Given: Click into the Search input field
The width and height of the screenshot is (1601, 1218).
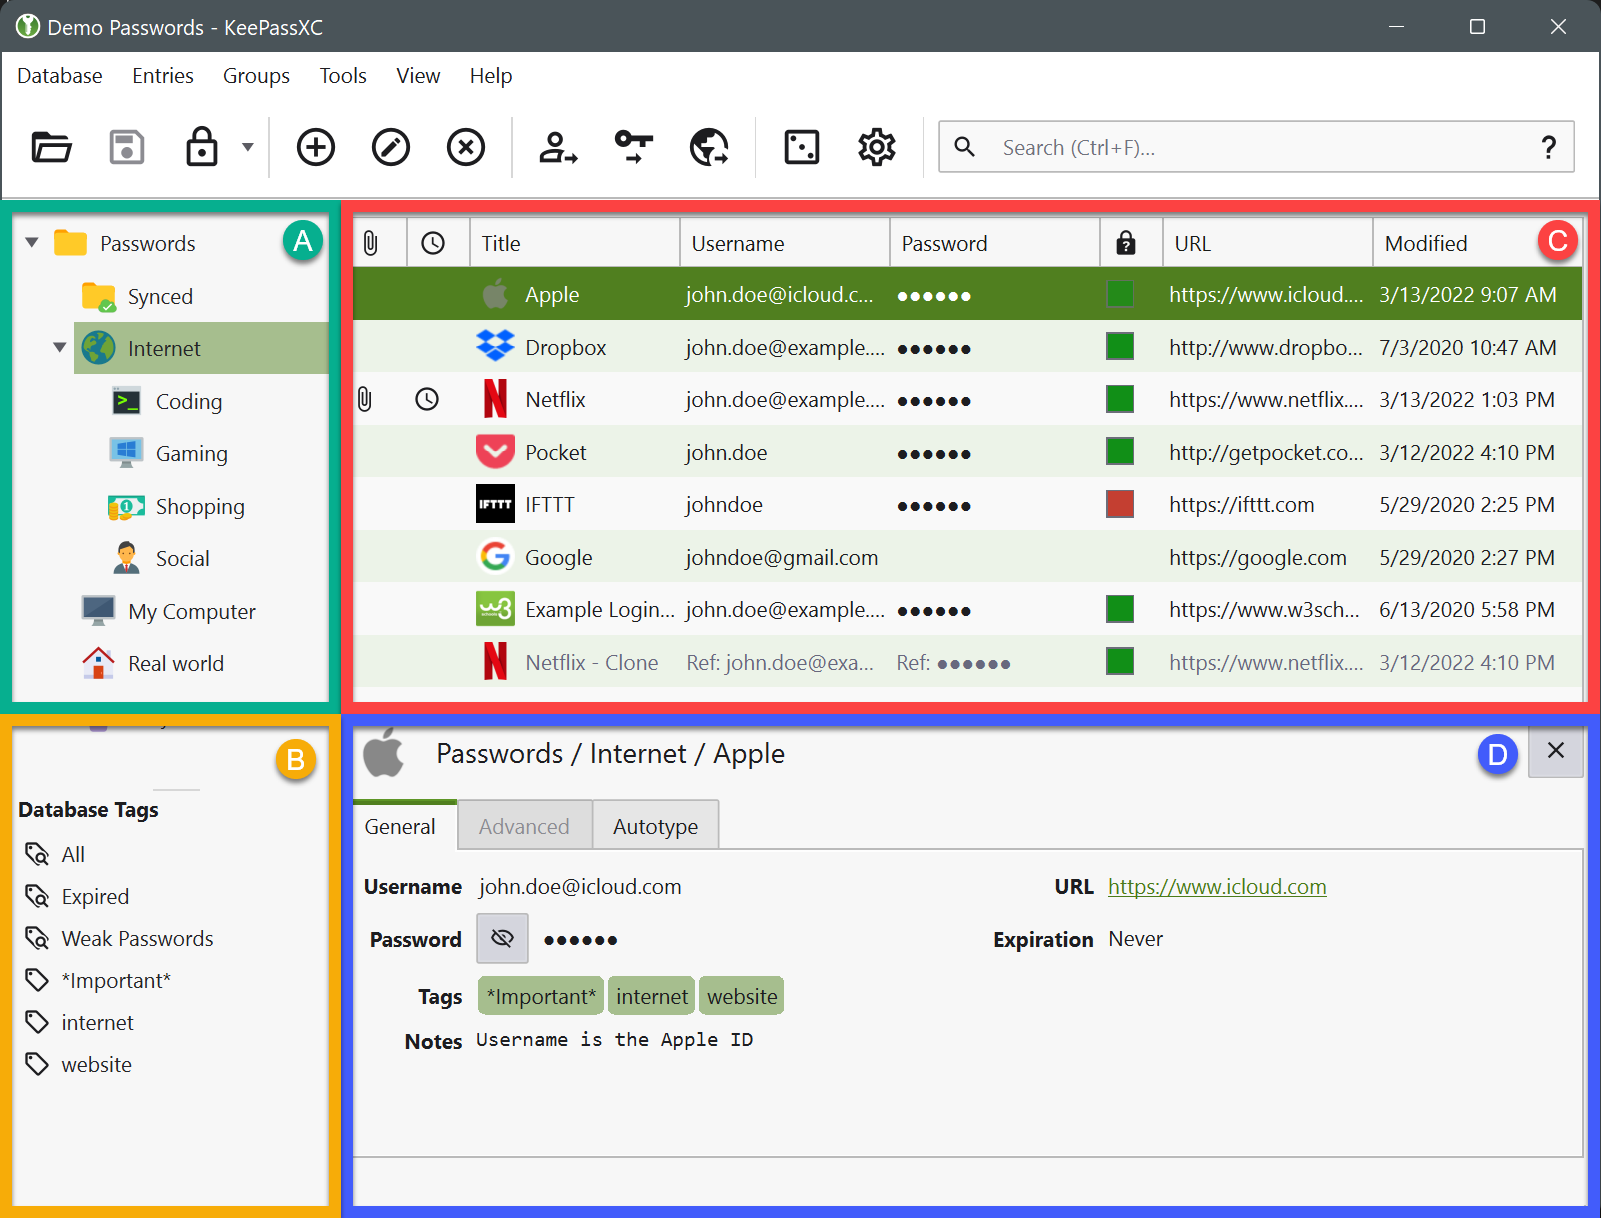Looking at the screenshot, I should (x=1250, y=147).
